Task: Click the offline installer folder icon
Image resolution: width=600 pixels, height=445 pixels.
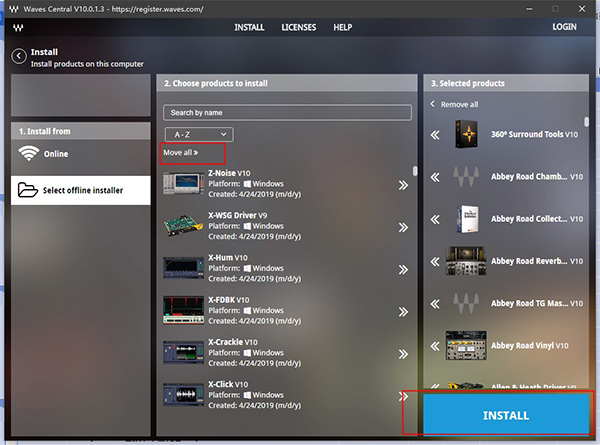Action: tap(28, 190)
